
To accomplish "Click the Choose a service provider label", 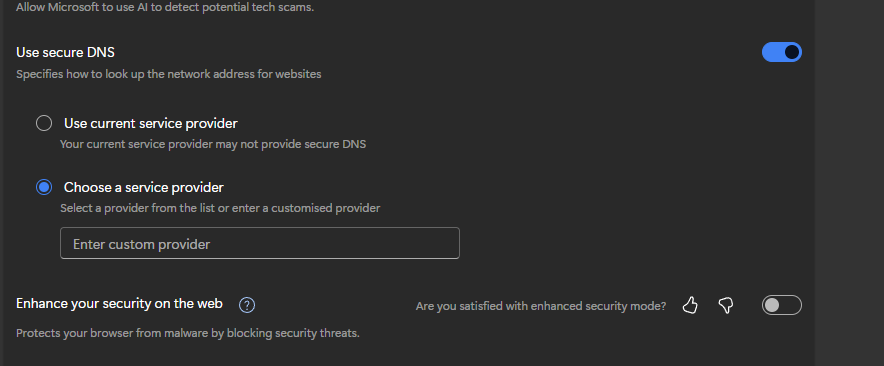I will [144, 187].
